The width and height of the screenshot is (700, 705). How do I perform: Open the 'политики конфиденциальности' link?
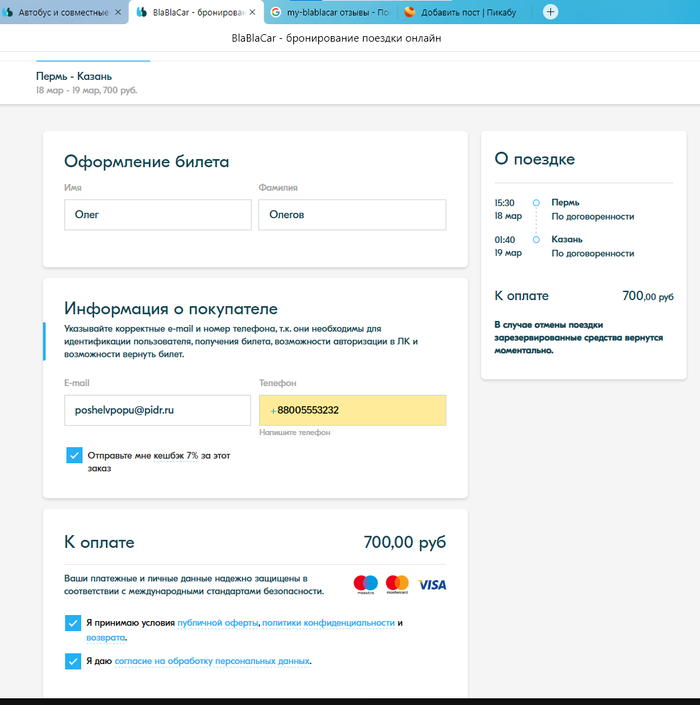coord(328,623)
